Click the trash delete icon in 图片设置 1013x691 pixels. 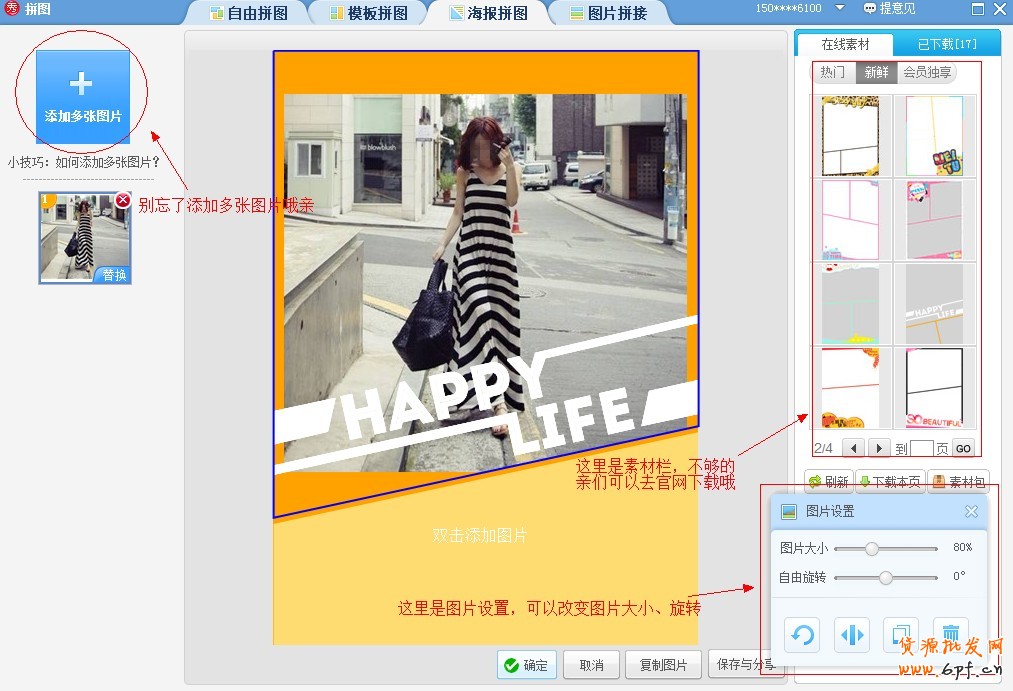(x=951, y=633)
